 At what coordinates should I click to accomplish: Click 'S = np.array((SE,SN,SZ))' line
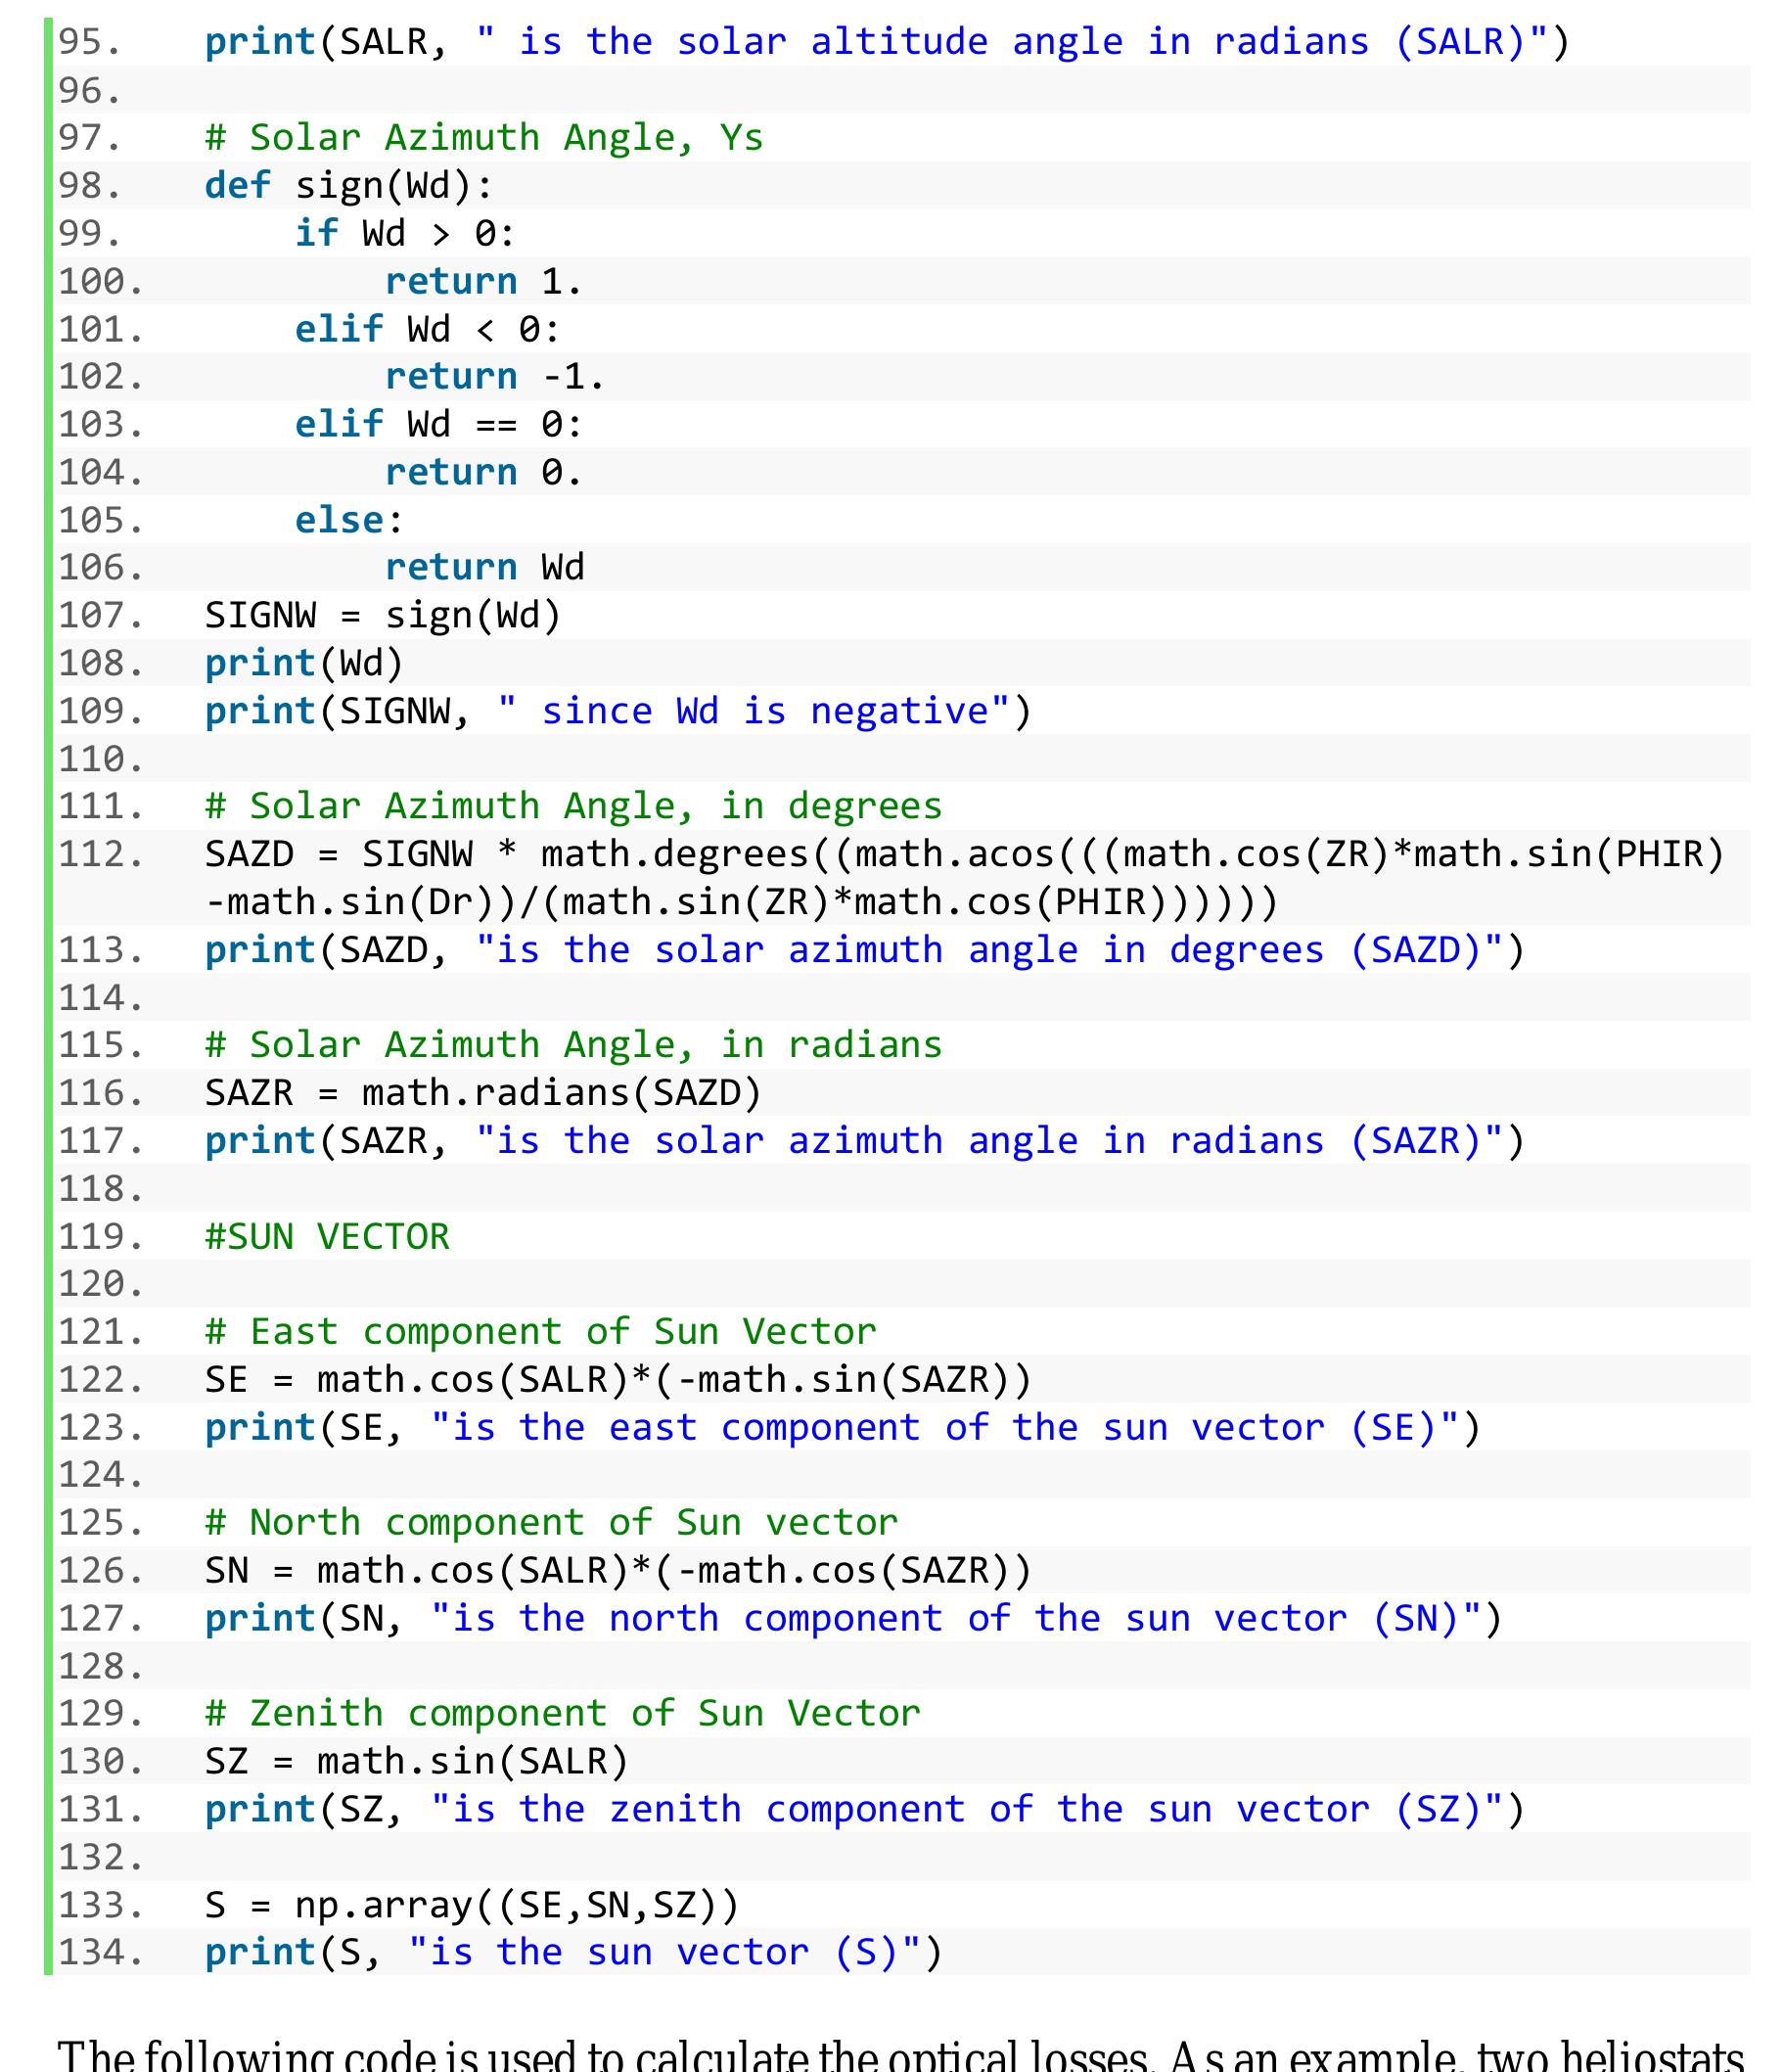coord(471,1905)
